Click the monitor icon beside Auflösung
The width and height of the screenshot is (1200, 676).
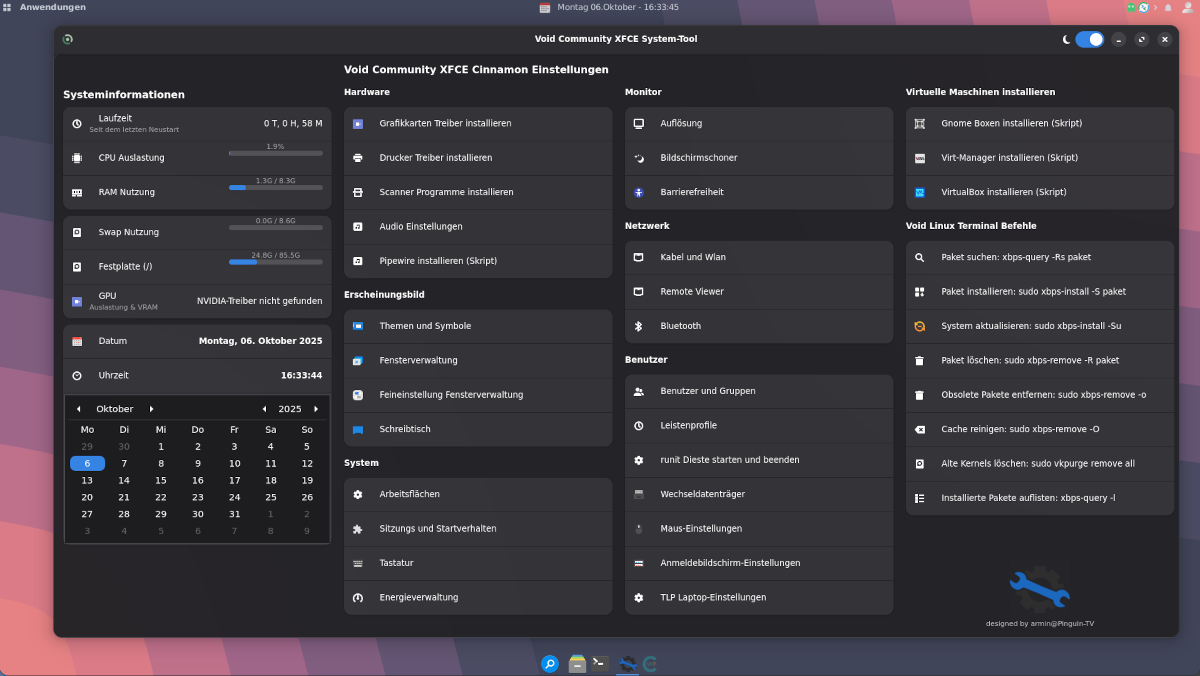tap(638, 124)
